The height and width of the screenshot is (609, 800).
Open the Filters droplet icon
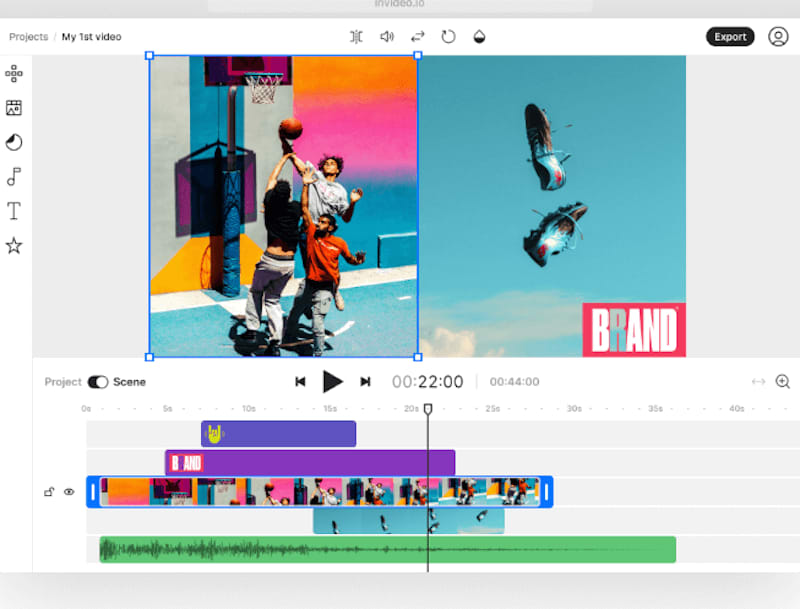(479, 36)
